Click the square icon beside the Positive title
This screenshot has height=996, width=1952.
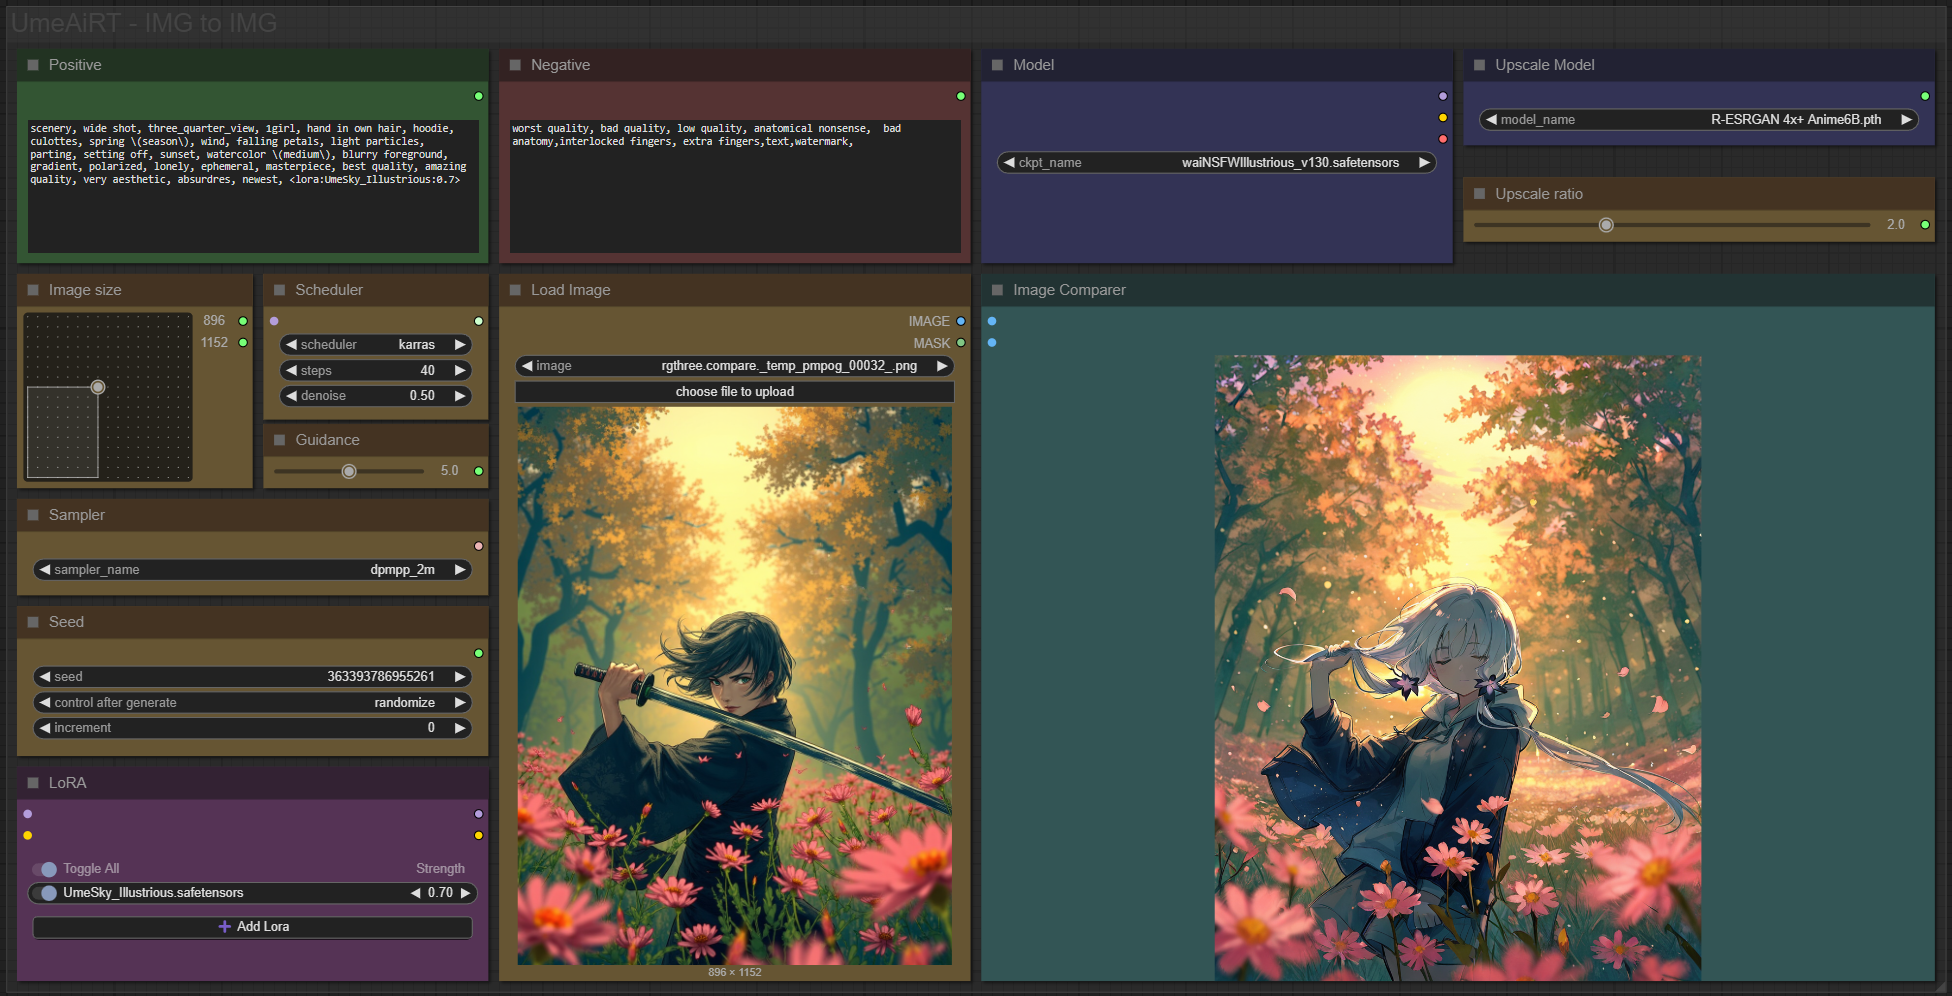coord(33,65)
